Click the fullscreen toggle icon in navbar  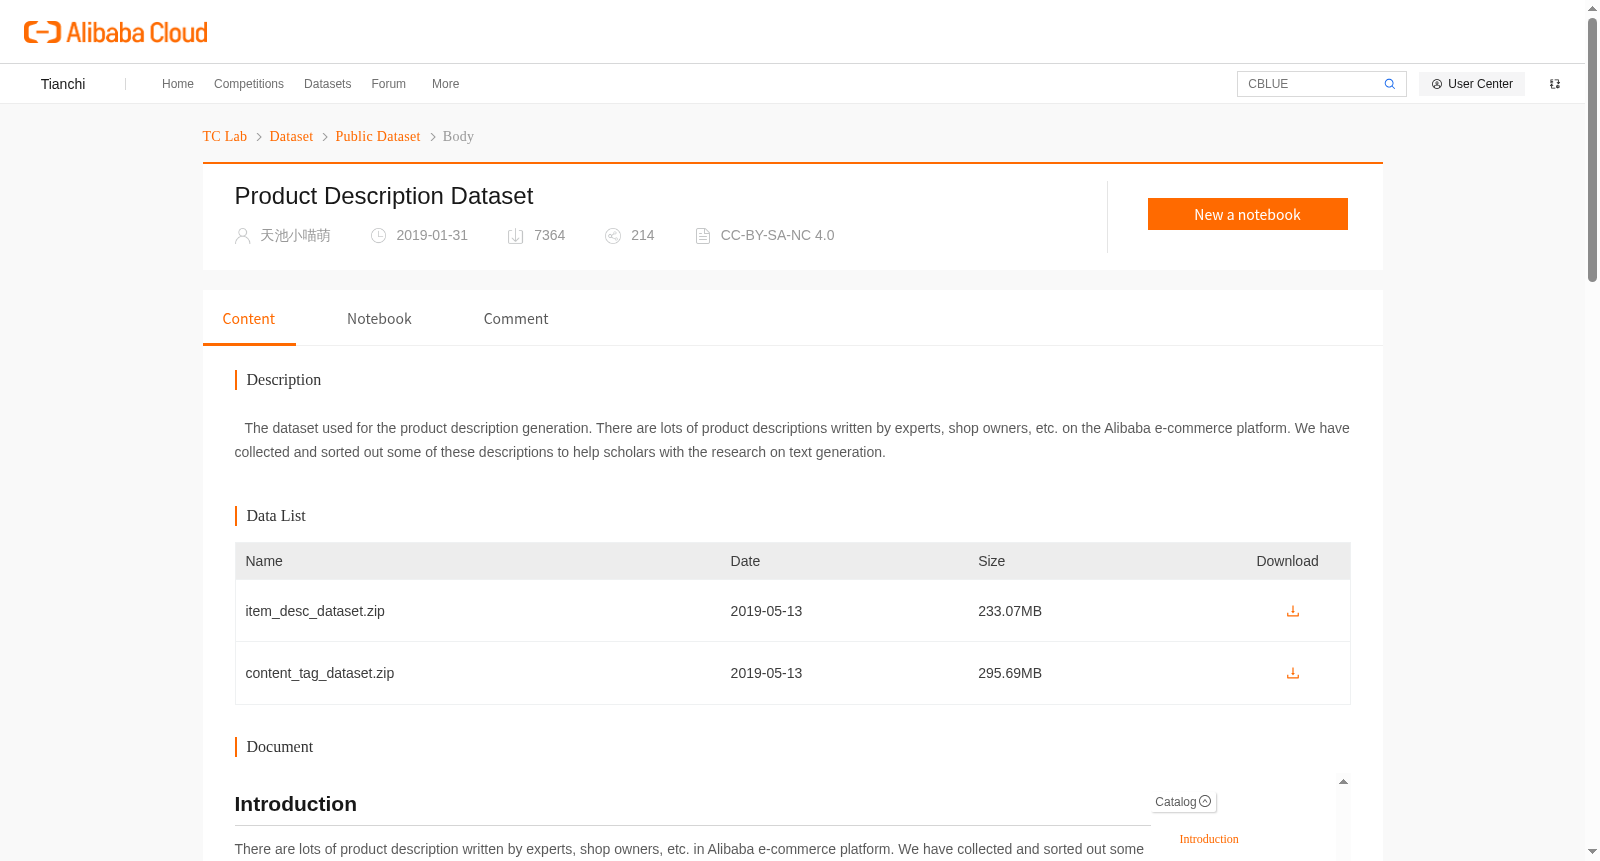point(1555,84)
